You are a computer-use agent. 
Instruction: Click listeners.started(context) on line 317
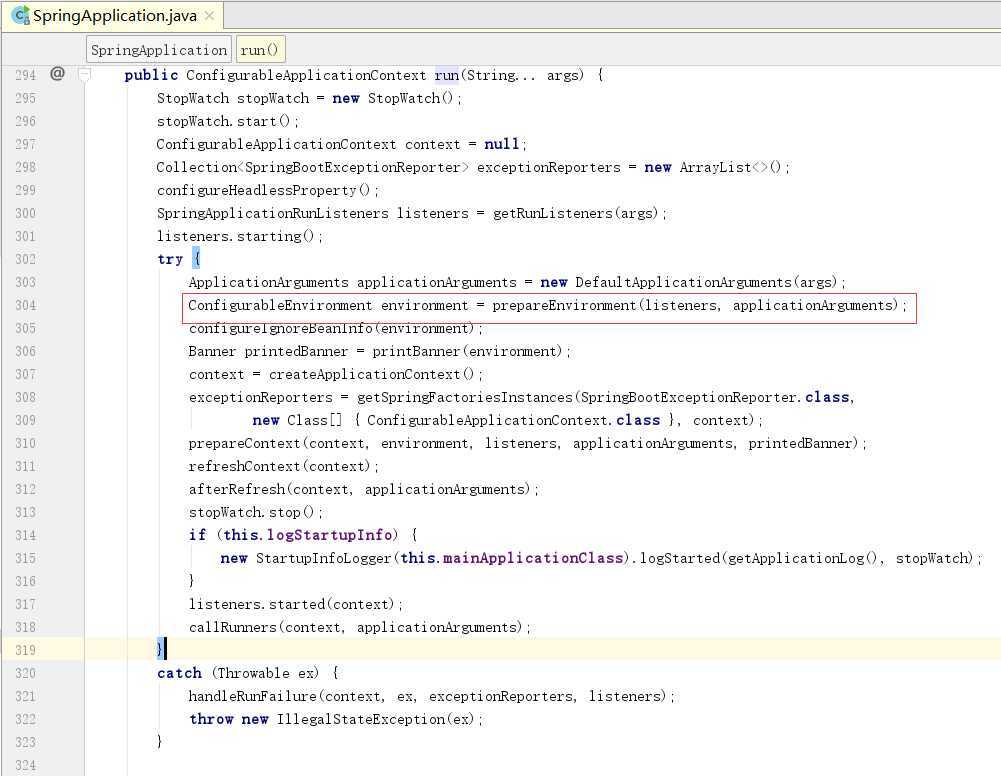coord(292,604)
